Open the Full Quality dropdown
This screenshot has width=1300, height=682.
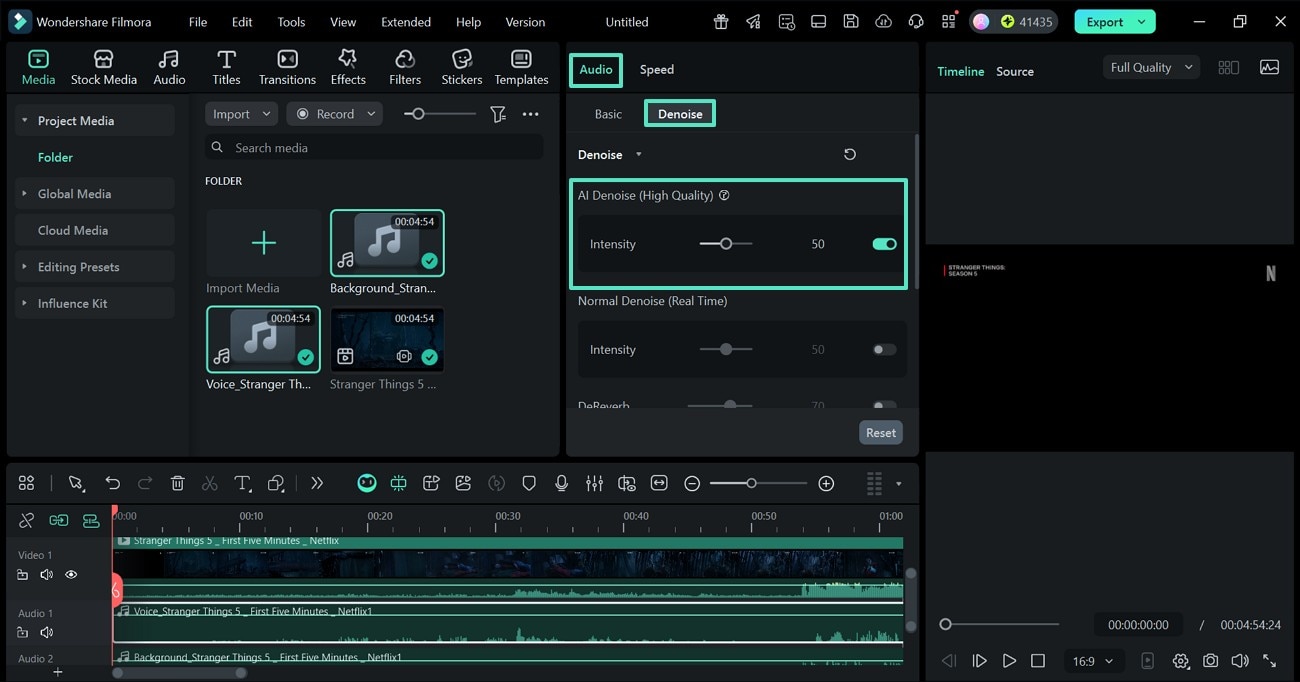(x=1148, y=67)
